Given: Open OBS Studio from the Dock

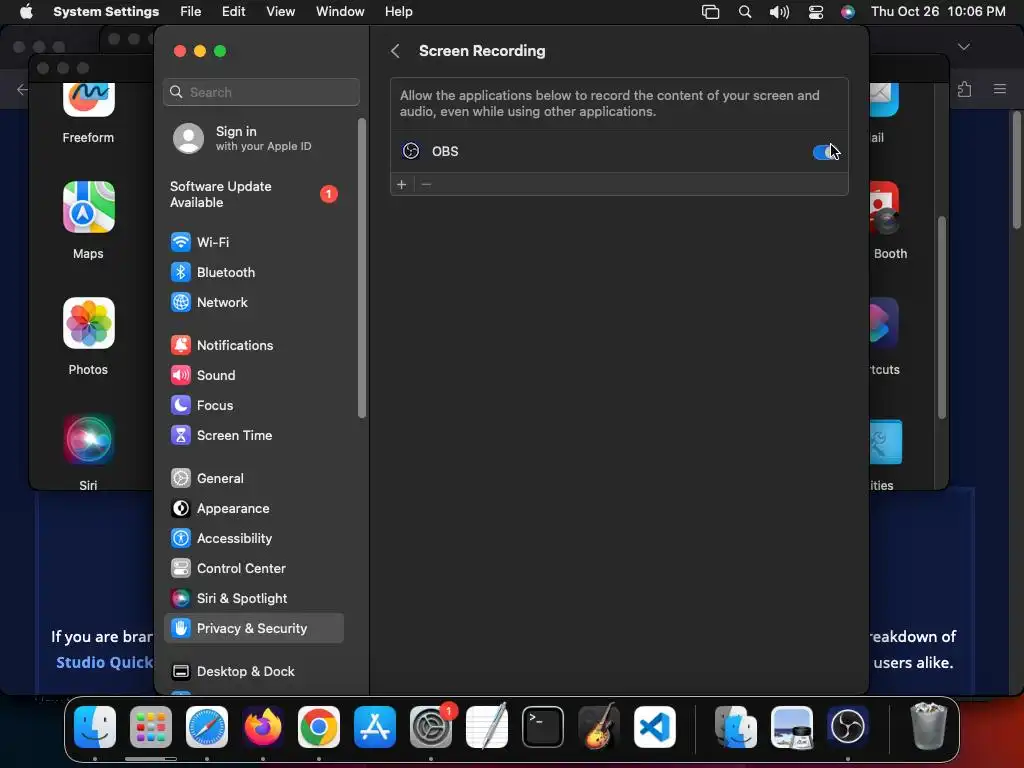Looking at the screenshot, I should pyautogui.click(x=848, y=727).
